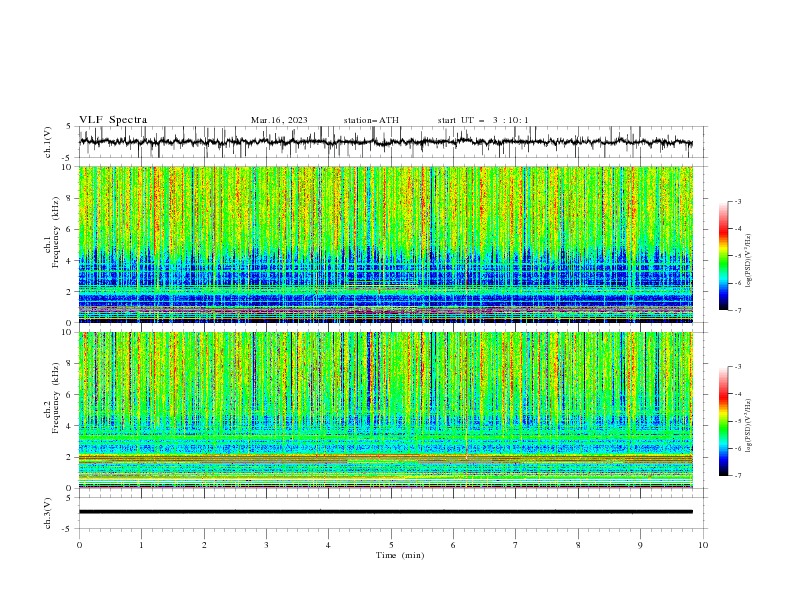Click the "-5" tick on the ch.3(V) axis

click(68, 529)
